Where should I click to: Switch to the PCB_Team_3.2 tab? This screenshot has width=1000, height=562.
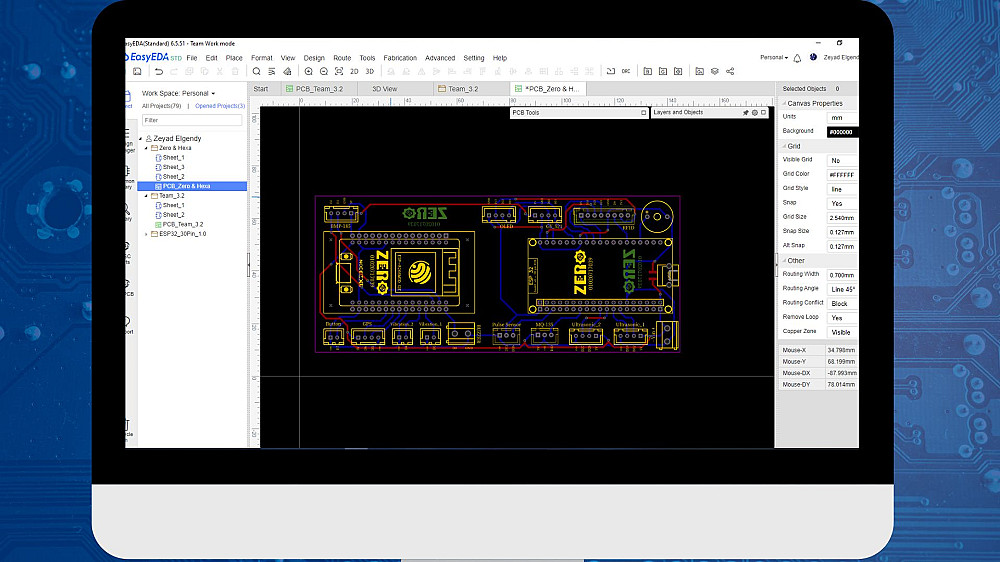[318, 89]
